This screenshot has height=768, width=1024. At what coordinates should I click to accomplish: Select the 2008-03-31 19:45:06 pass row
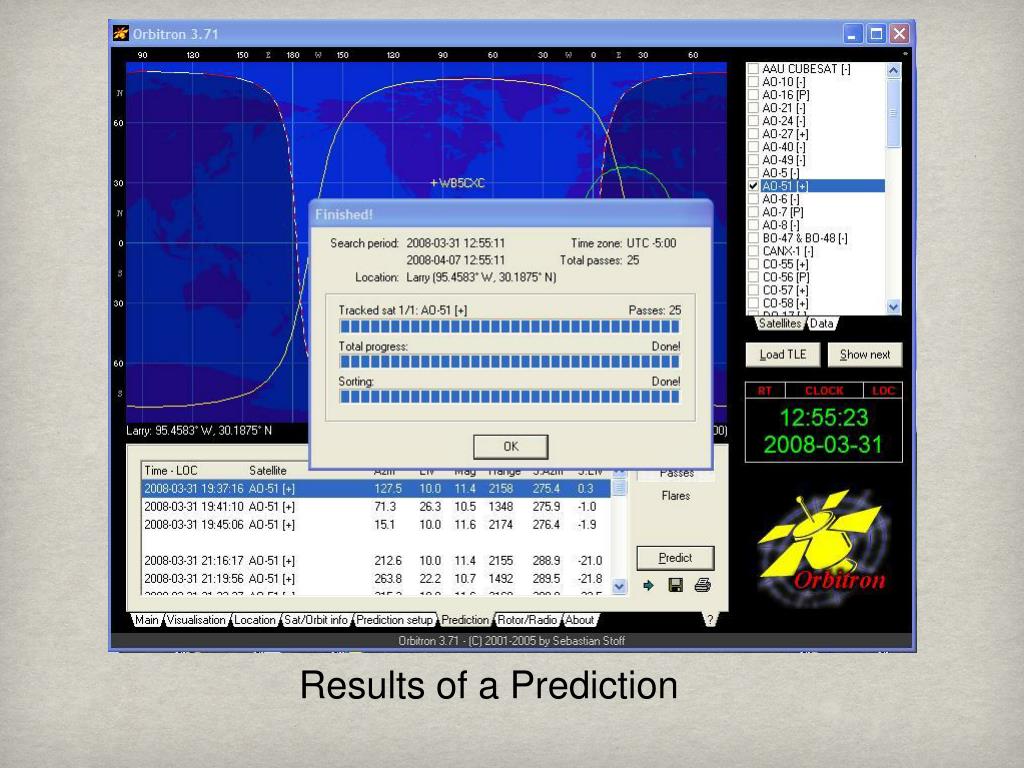(x=376, y=524)
